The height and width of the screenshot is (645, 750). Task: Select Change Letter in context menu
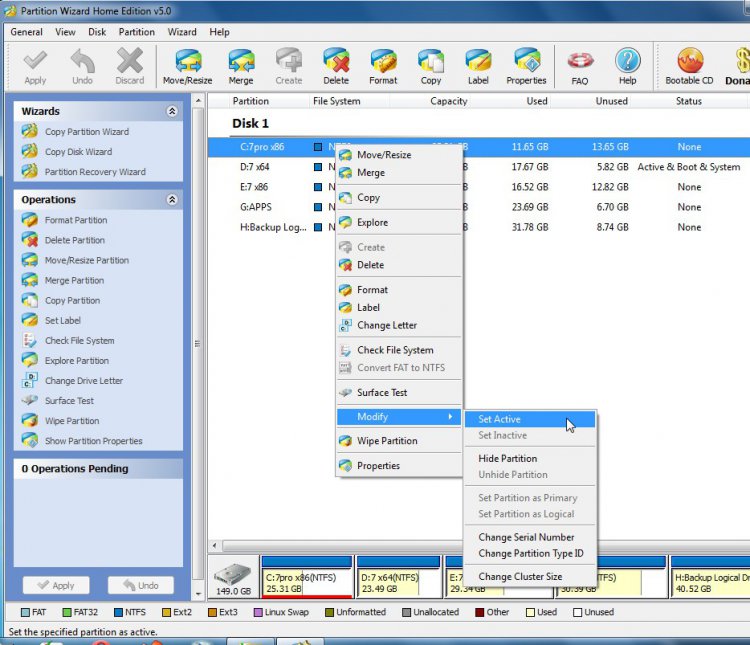[399, 325]
